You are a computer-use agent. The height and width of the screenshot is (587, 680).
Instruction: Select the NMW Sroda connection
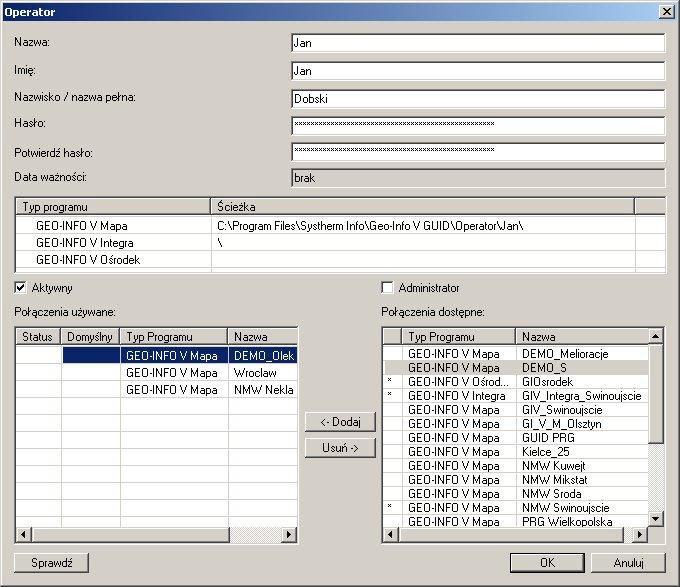click(516, 493)
